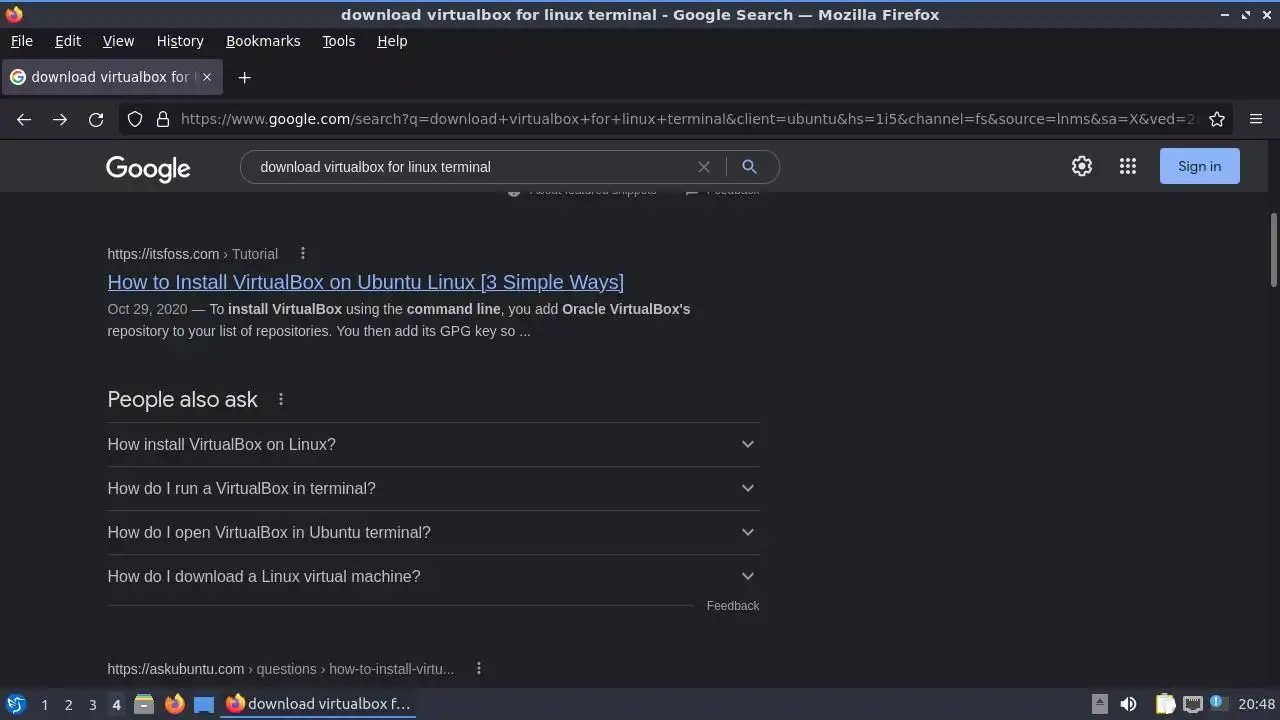This screenshot has height=720, width=1280.
Task: View site security padlock information
Action: point(163,119)
